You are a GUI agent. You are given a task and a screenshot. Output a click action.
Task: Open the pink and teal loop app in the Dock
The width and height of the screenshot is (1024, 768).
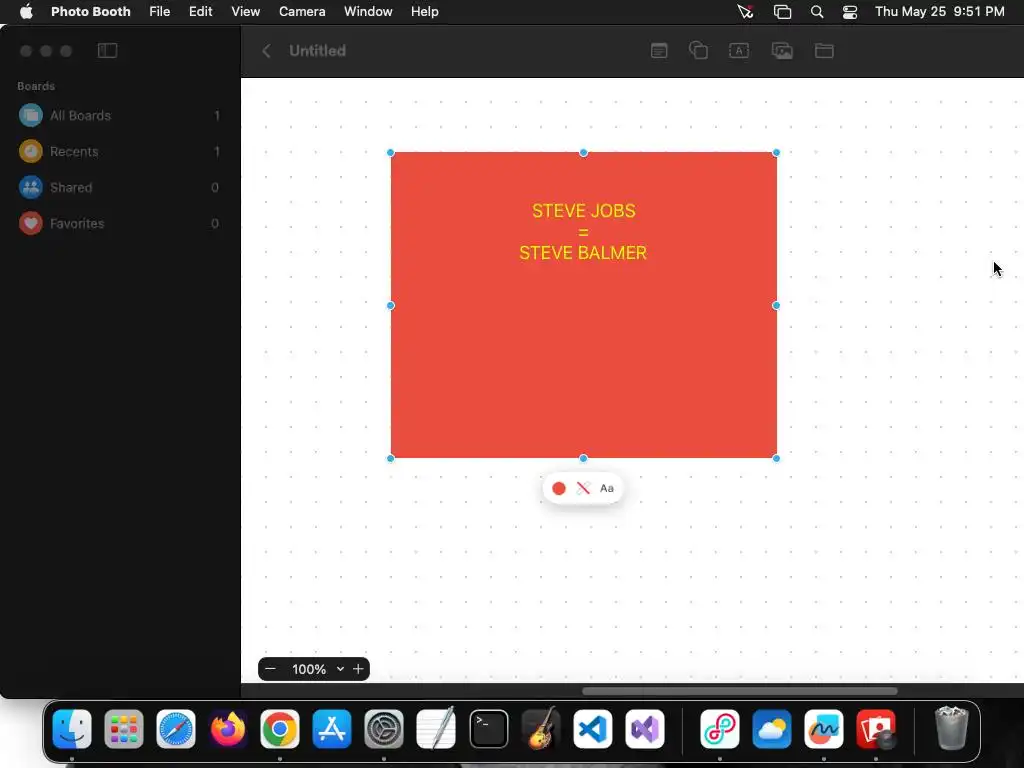pos(720,729)
